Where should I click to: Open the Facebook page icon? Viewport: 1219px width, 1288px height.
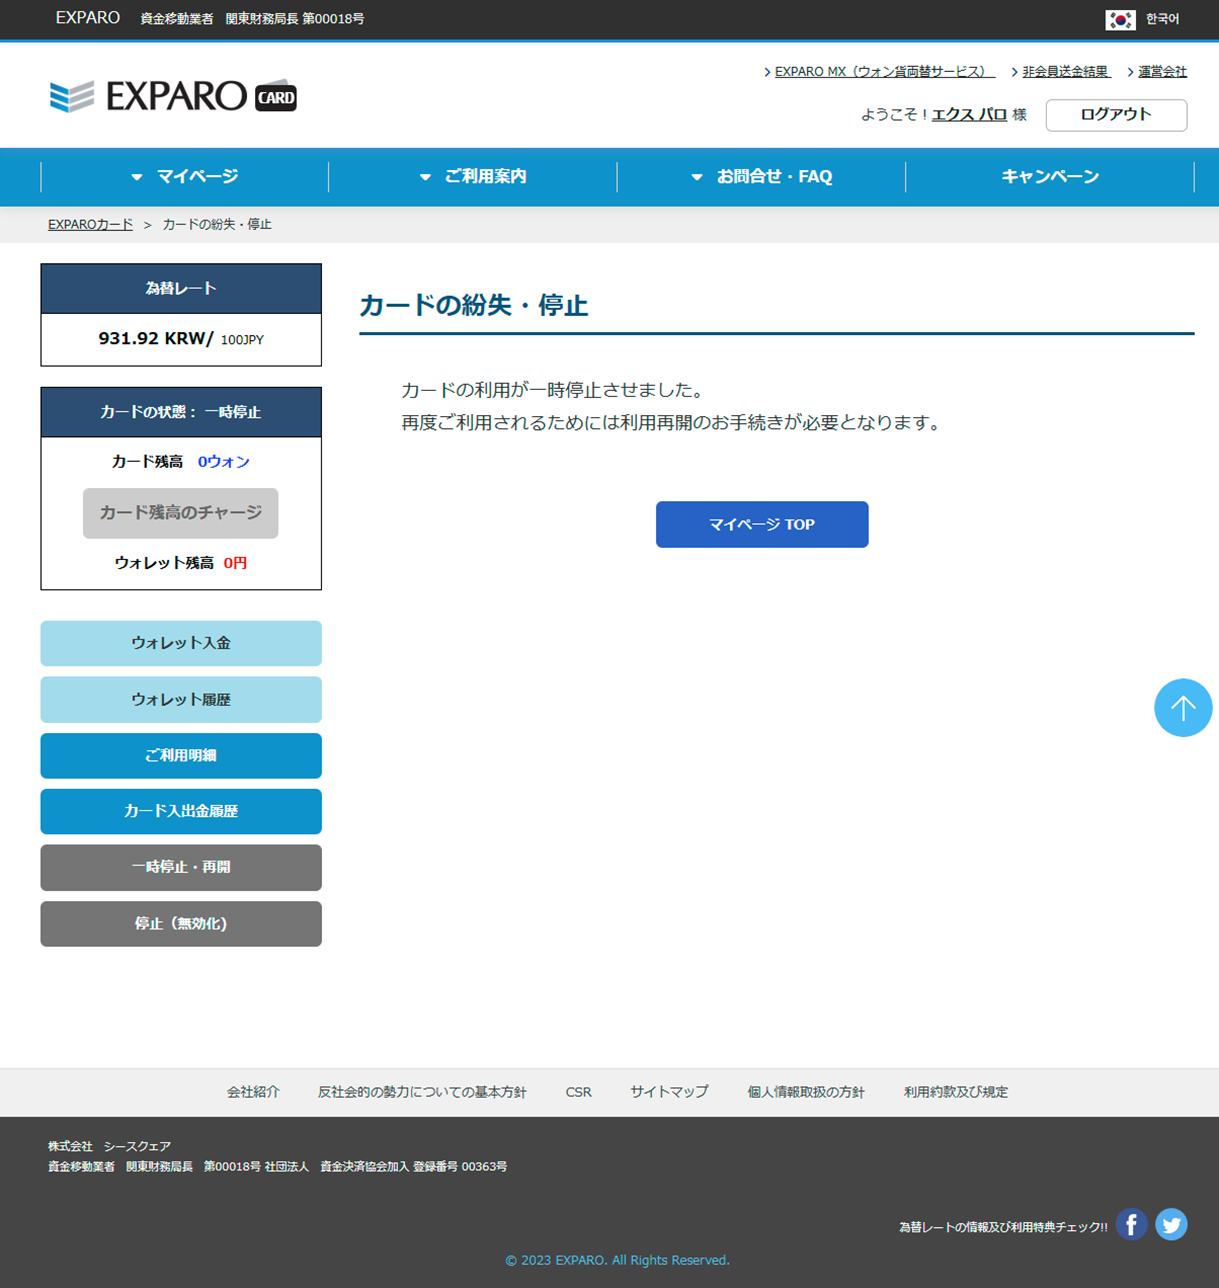[1131, 1224]
